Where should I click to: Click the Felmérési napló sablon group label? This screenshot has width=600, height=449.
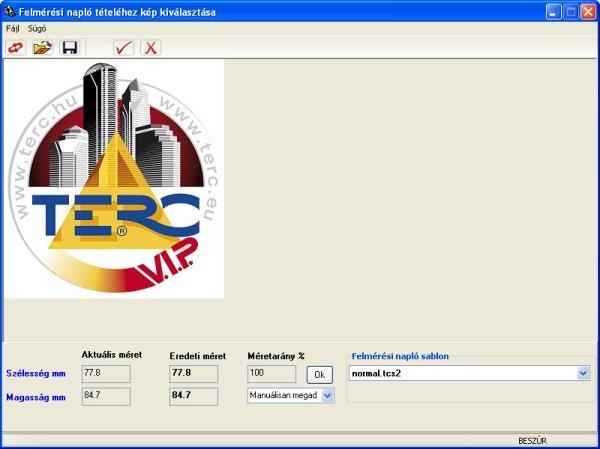point(400,356)
